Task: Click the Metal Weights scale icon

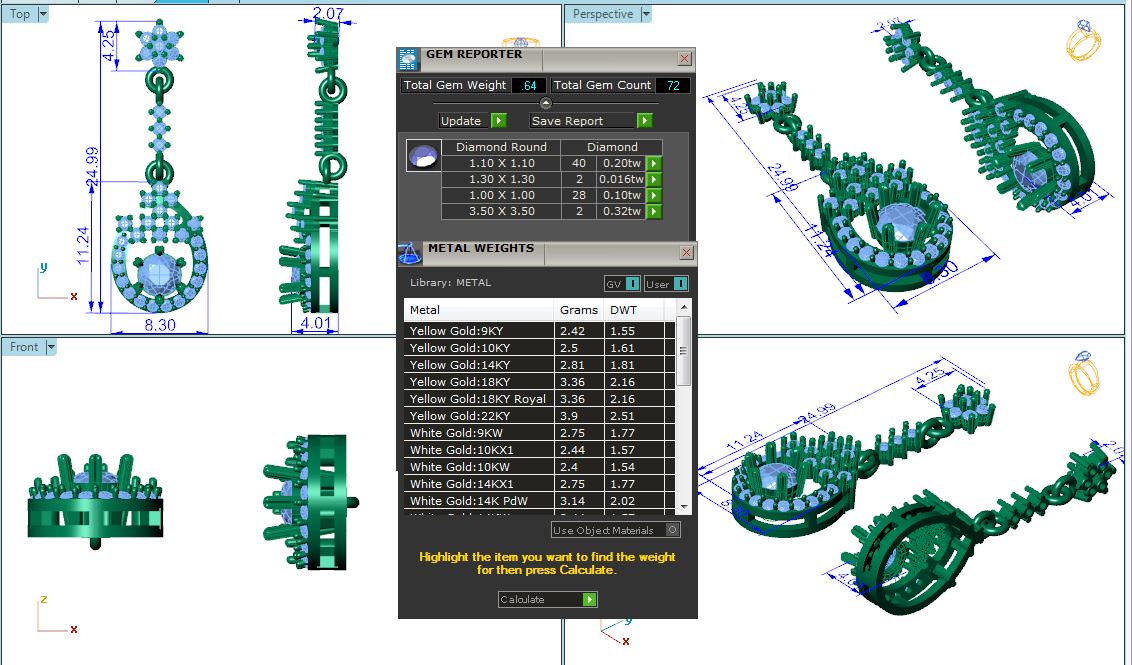Action: pyautogui.click(x=410, y=253)
